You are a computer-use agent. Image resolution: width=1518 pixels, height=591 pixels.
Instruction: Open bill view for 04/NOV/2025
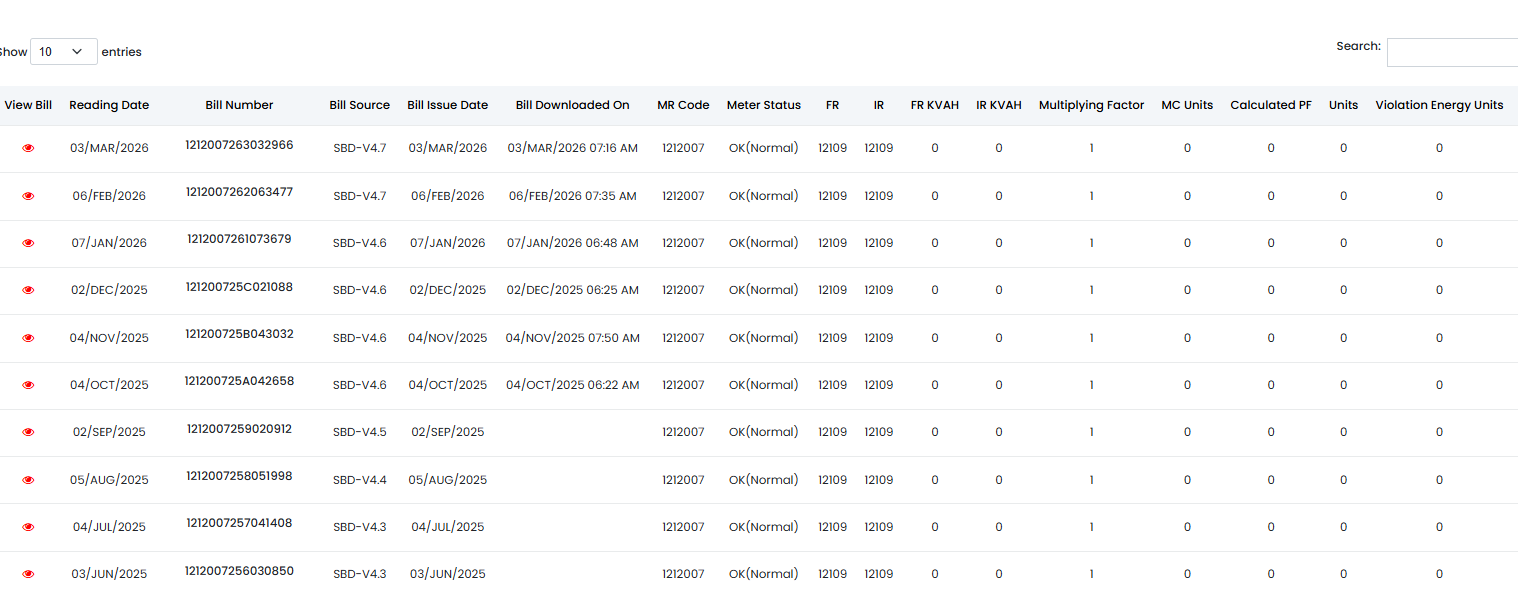tap(28, 338)
